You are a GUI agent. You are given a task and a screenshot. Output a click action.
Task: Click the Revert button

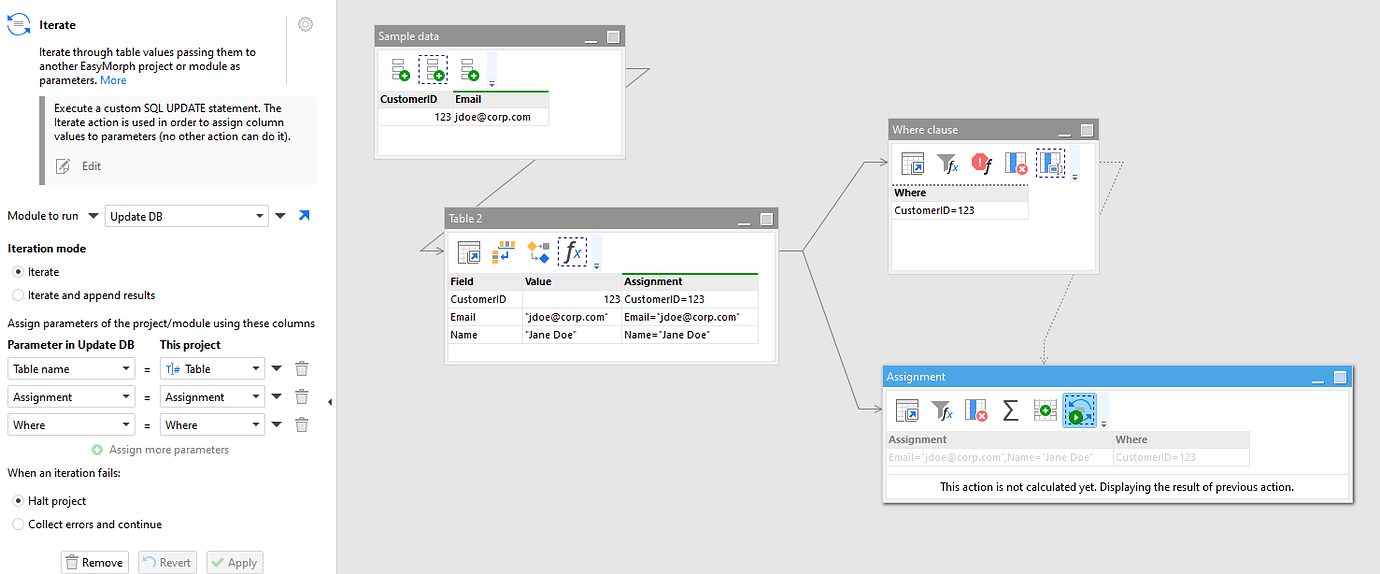(165, 562)
